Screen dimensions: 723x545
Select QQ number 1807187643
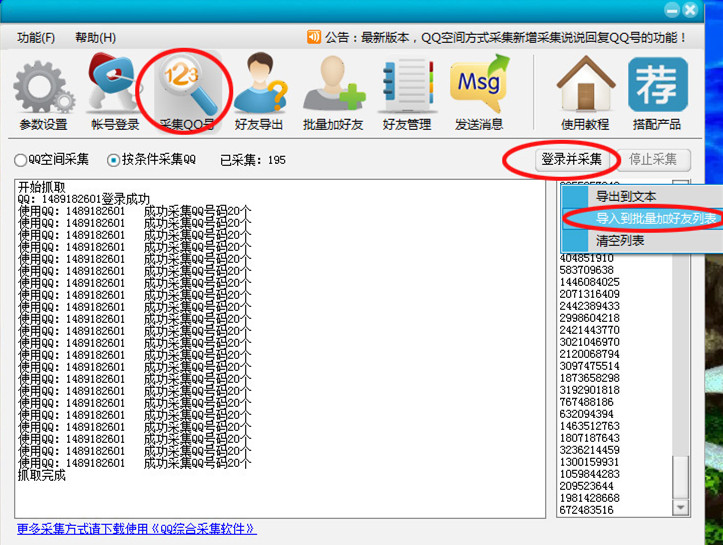tap(589, 438)
